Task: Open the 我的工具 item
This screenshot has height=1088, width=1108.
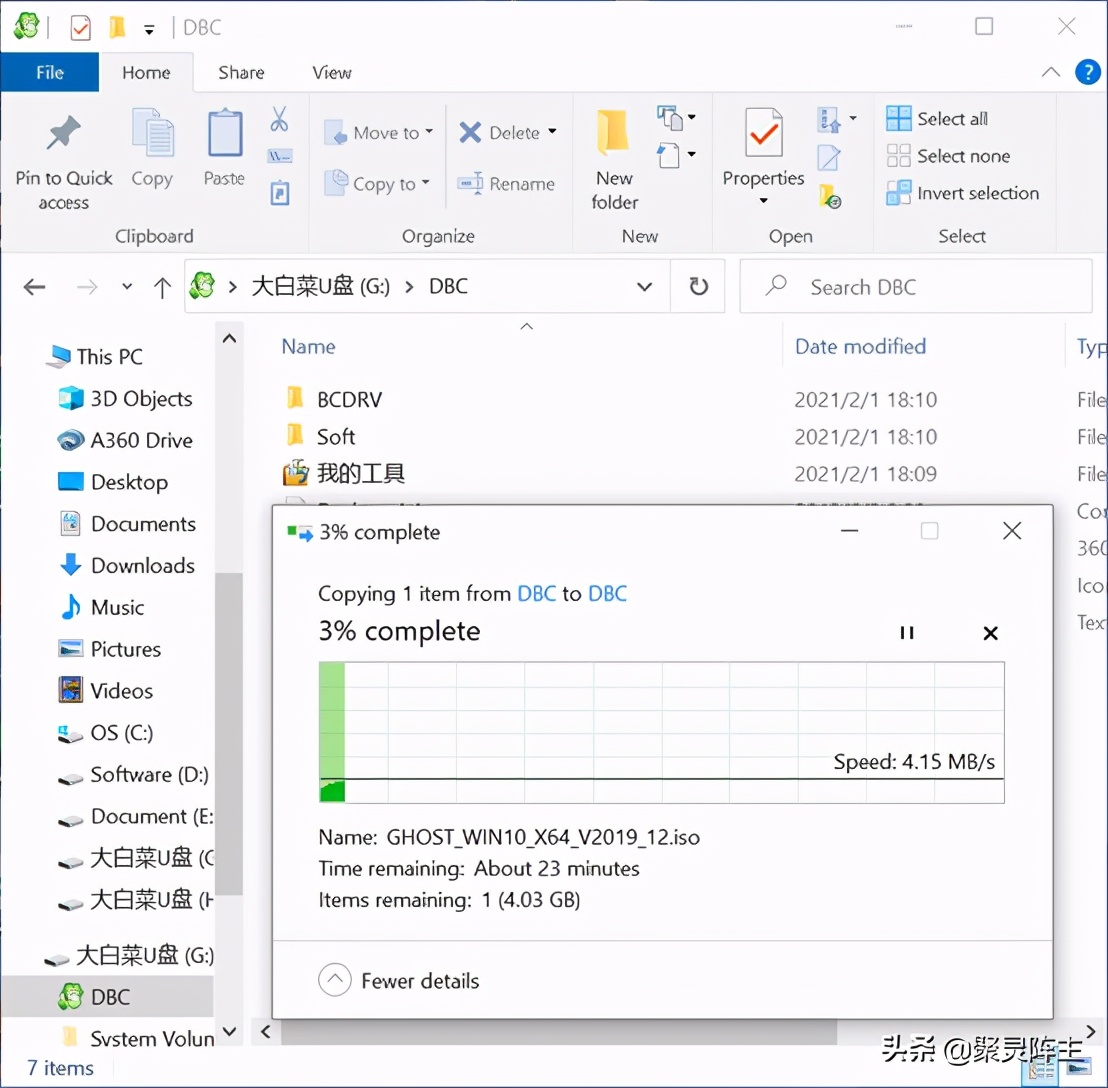Action: (360, 473)
